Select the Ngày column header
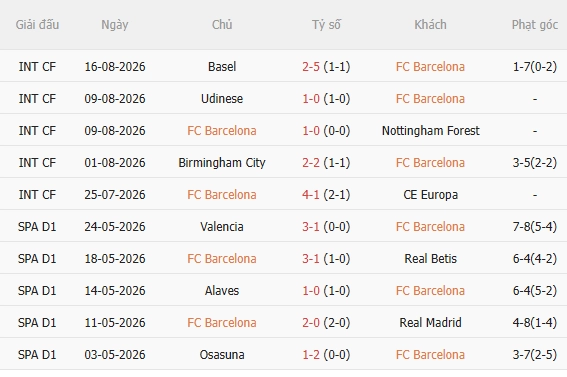Screen dimensions: 567x377 tap(115, 25)
